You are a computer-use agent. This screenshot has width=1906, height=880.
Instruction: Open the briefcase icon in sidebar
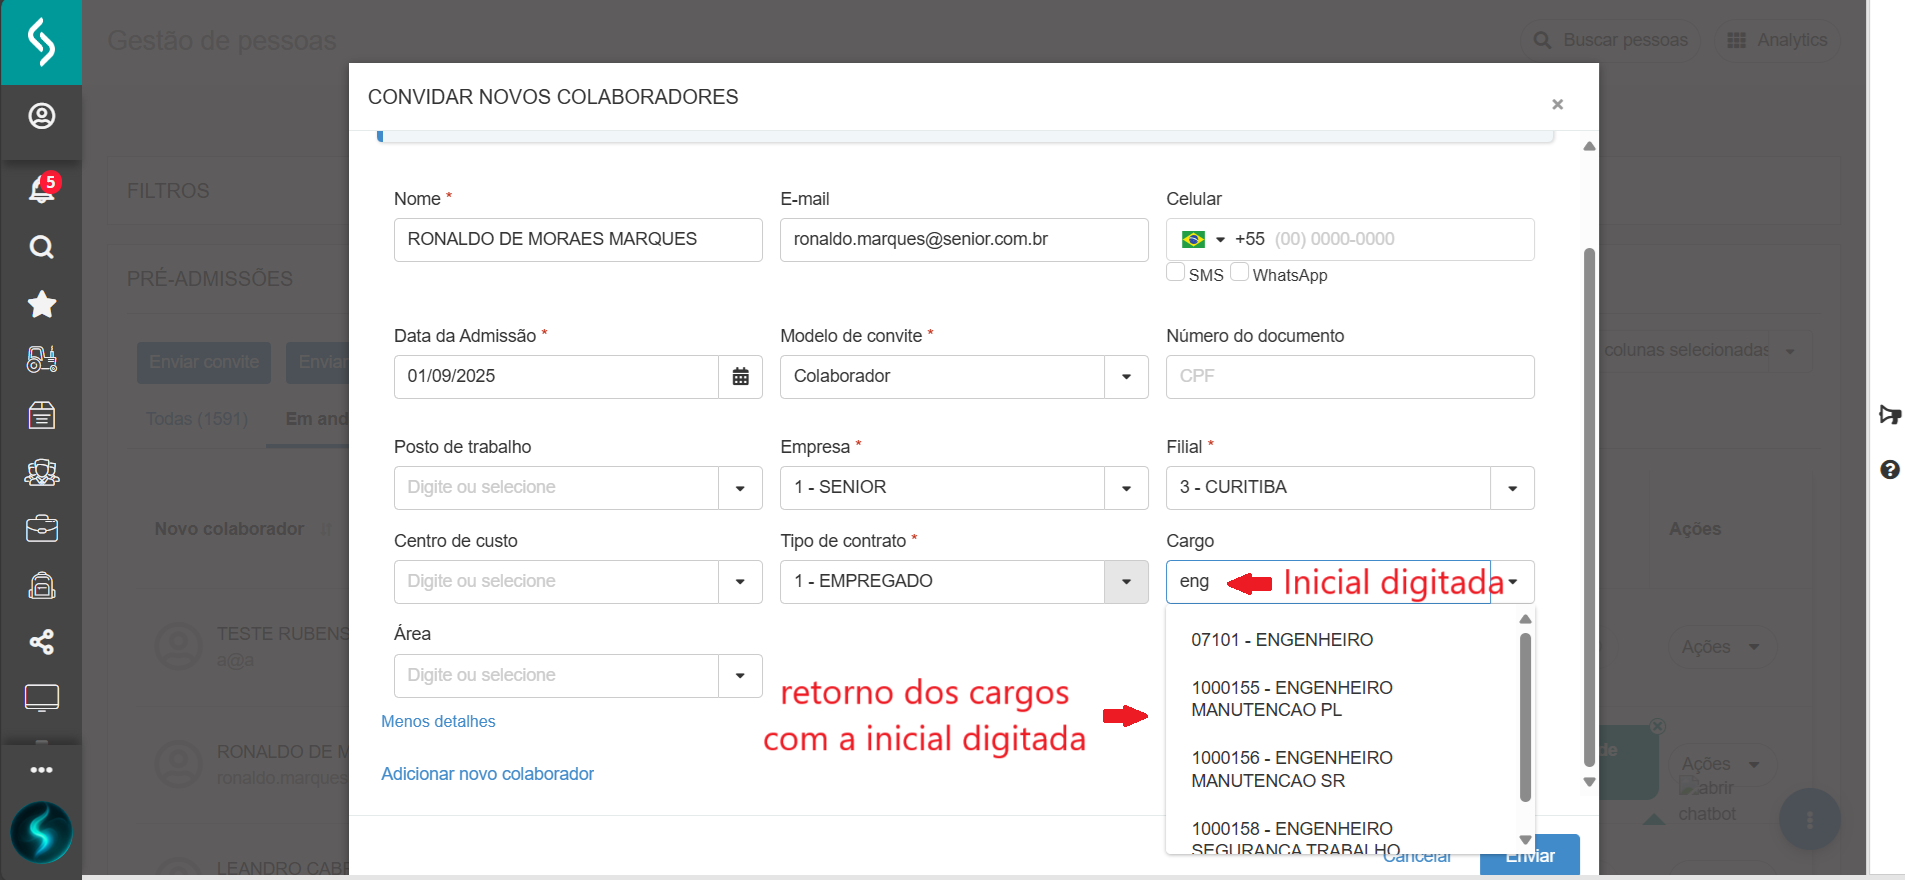coord(41,528)
